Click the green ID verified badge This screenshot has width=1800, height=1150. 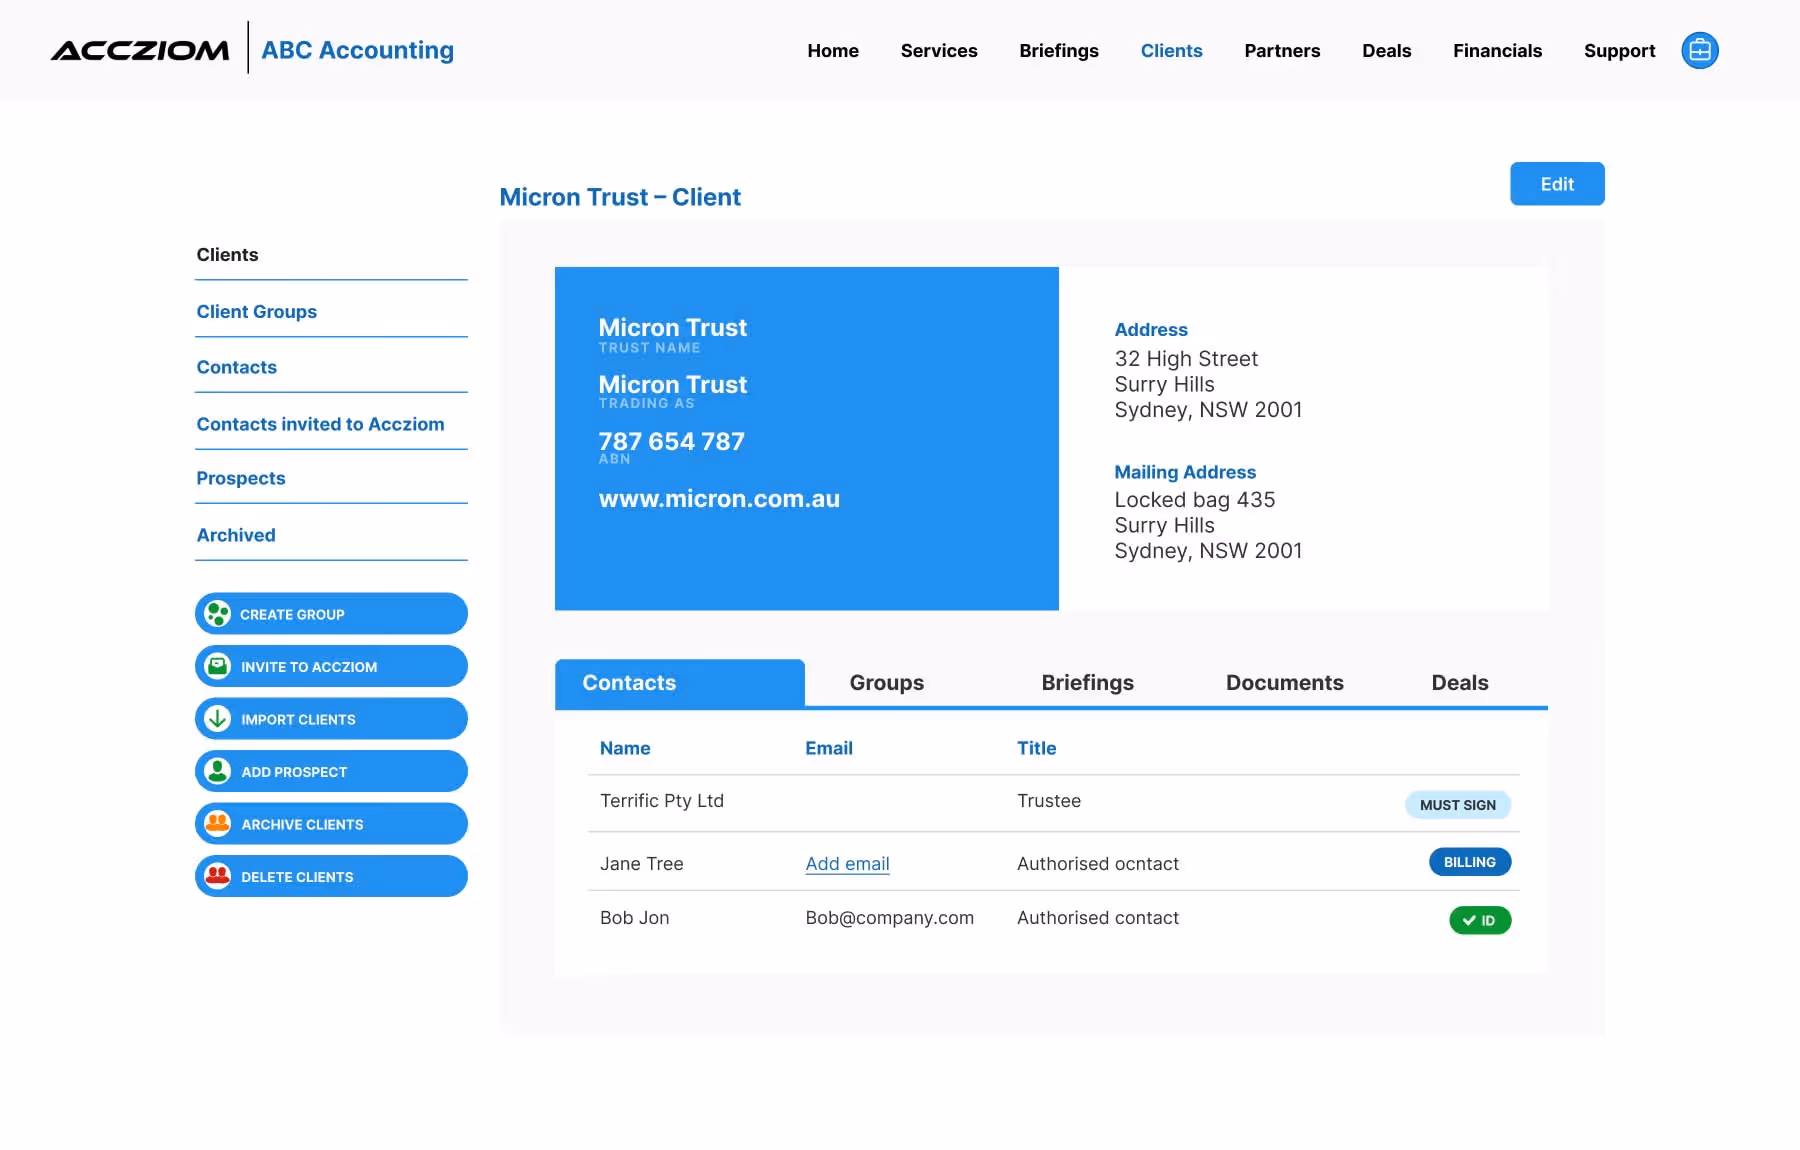click(x=1479, y=920)
